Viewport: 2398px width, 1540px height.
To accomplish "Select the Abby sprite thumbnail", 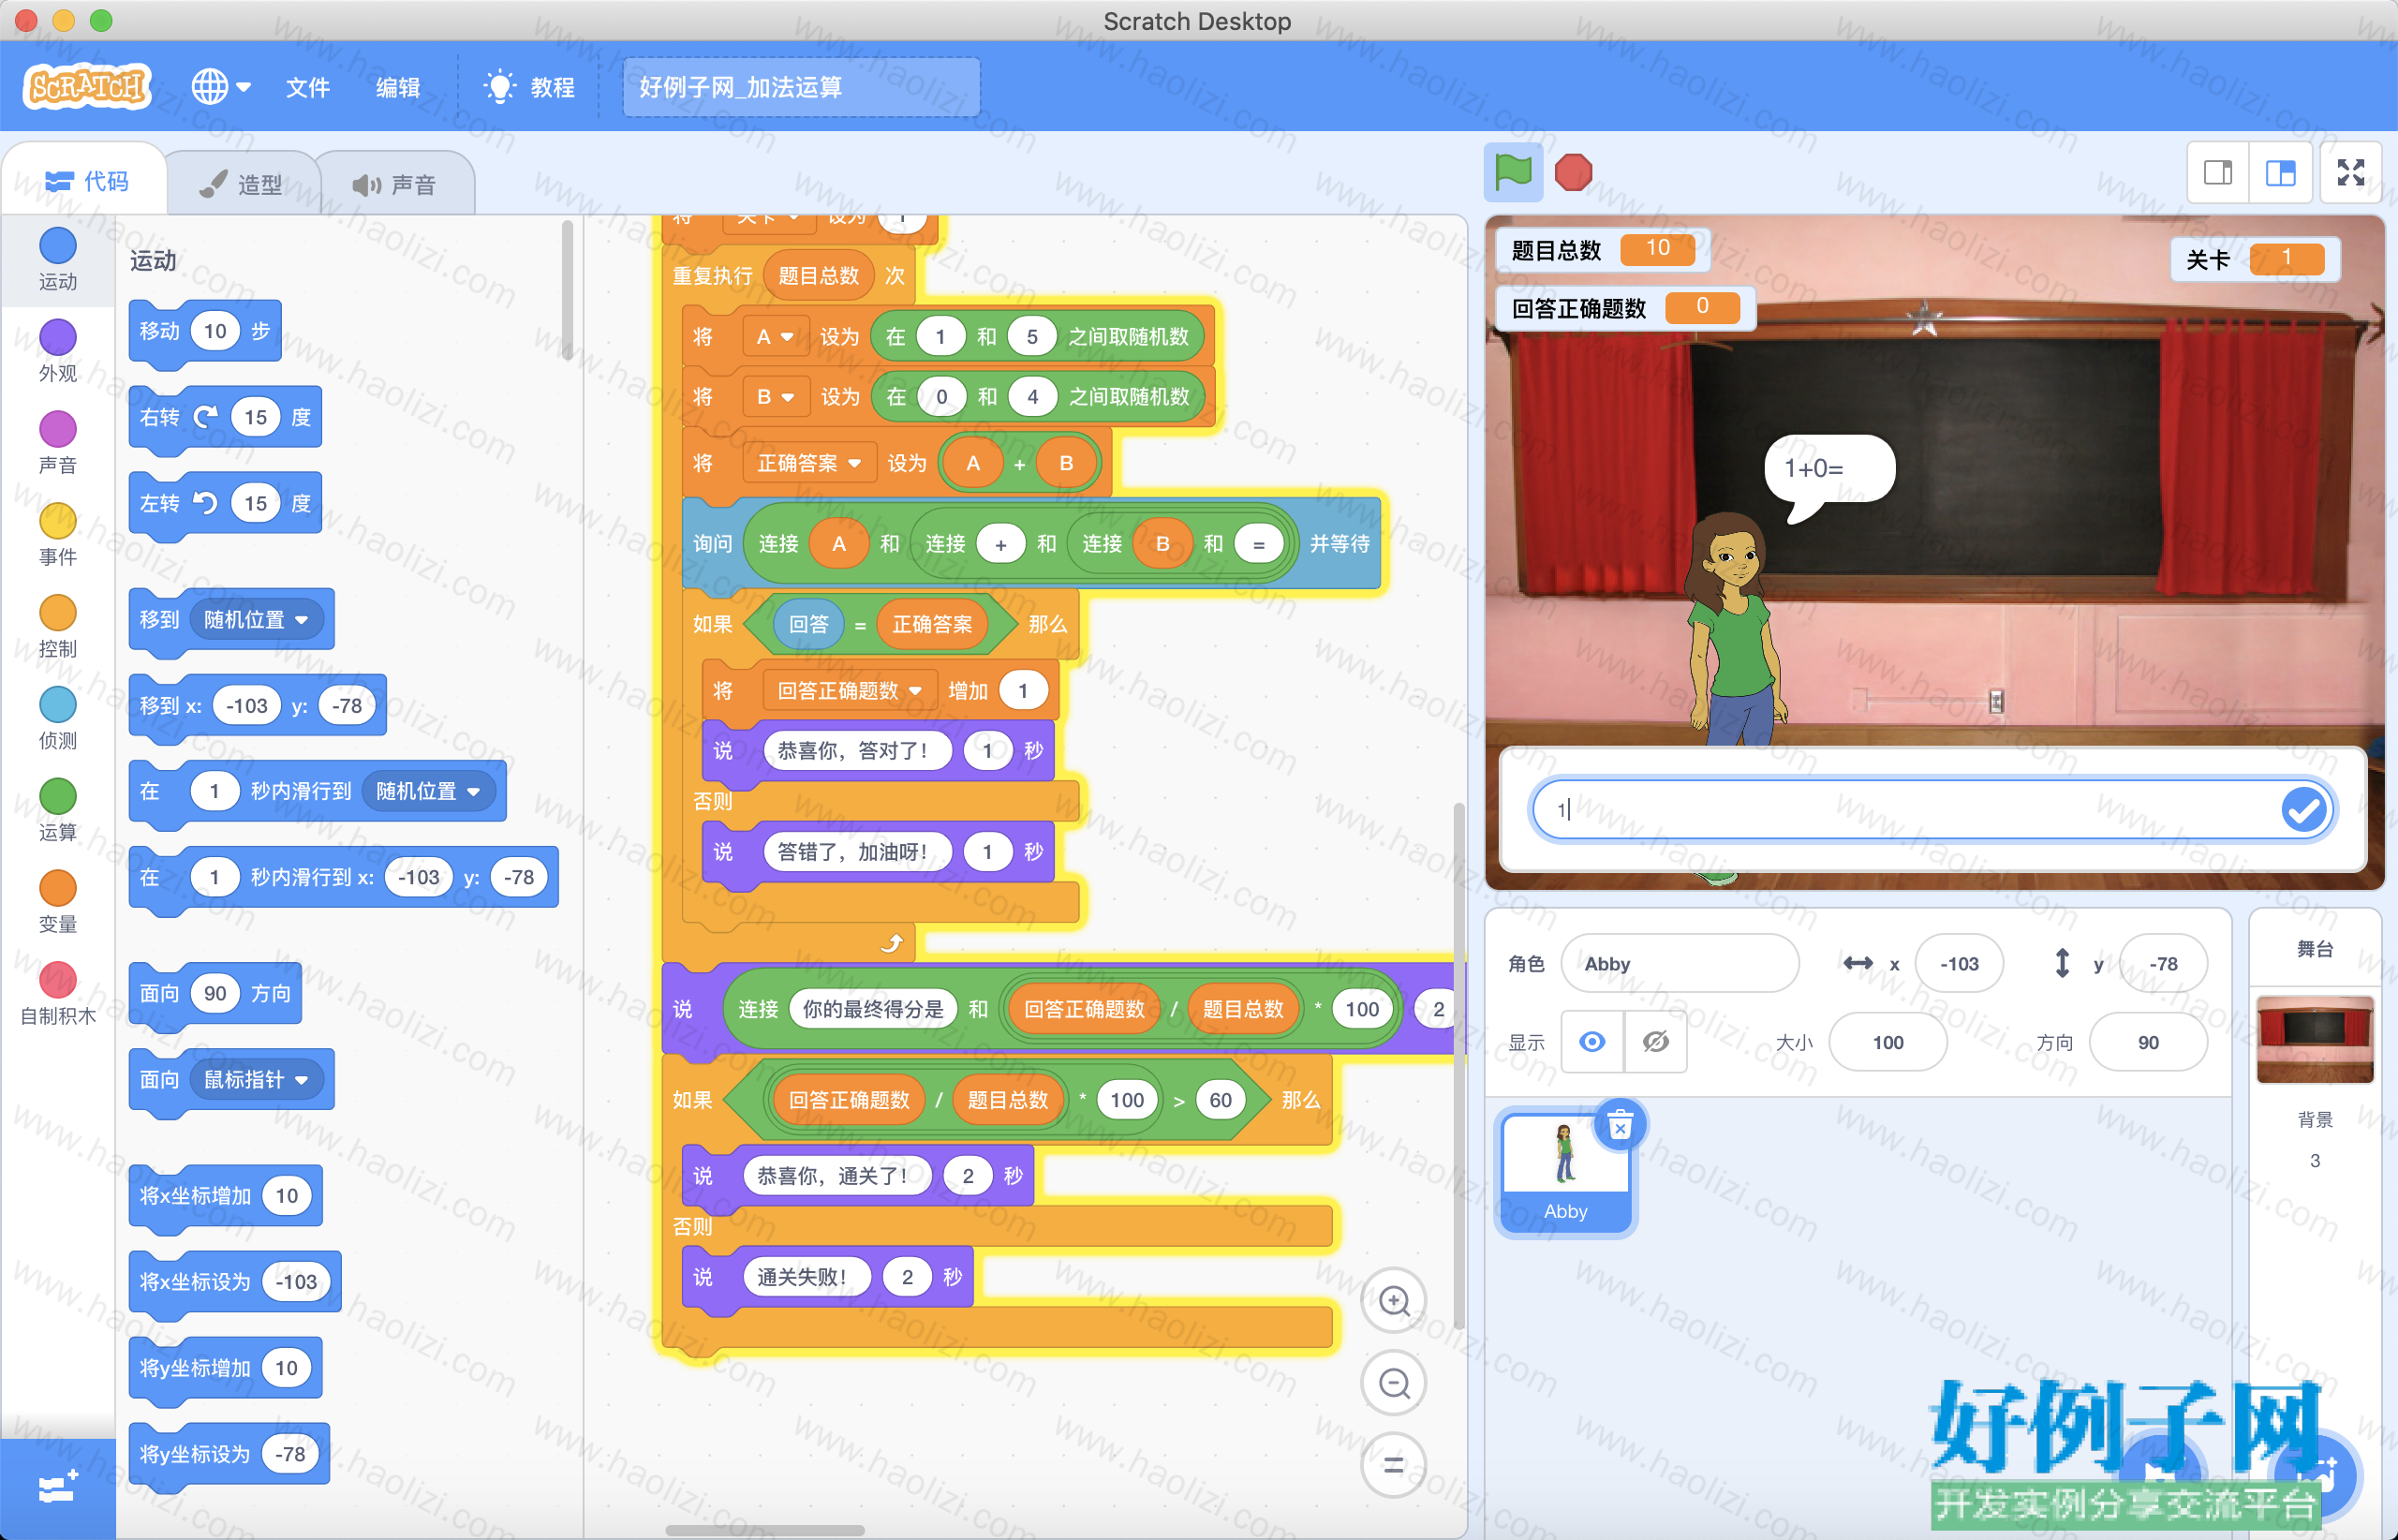I will click(1566, 1172).
